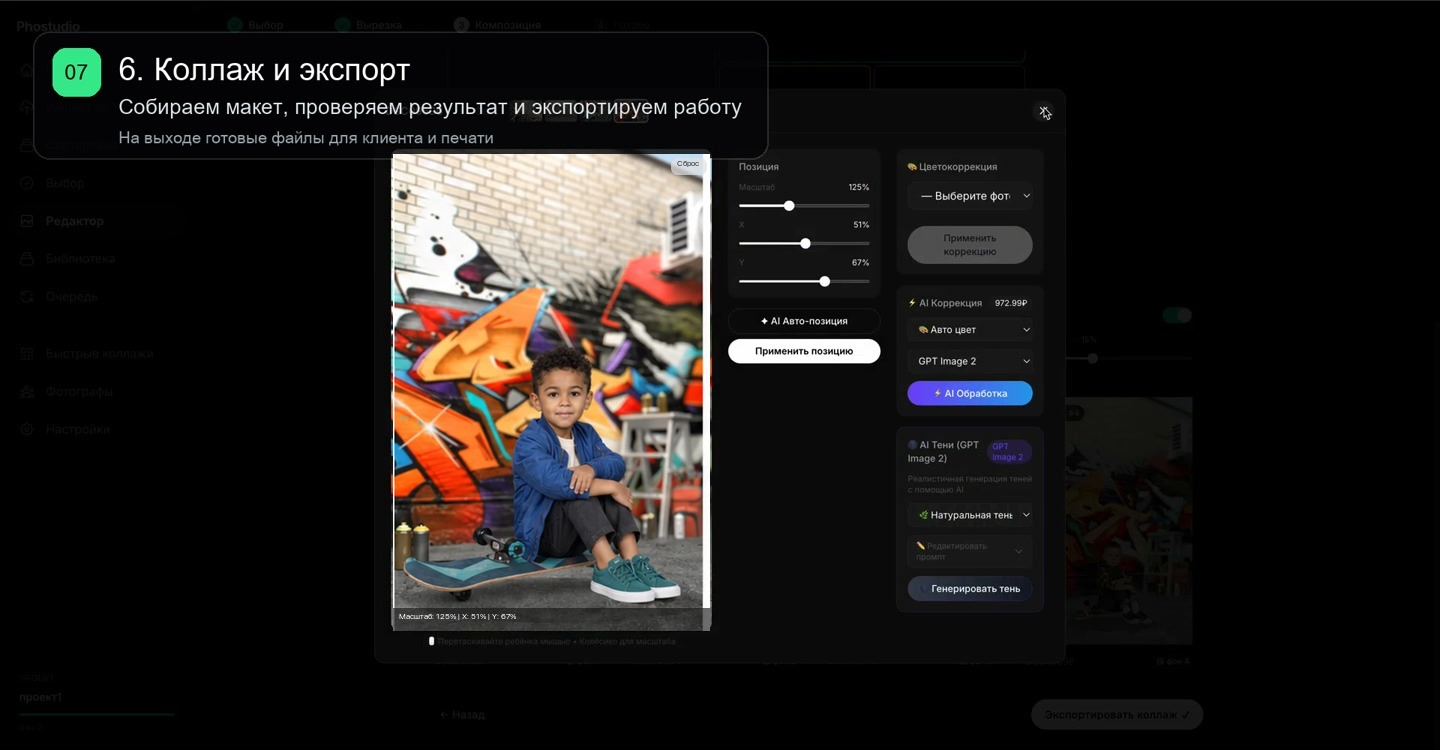1440x750 pixels.
Task: Open the Натуральная тень dropdown
Action: coord(970,515)
